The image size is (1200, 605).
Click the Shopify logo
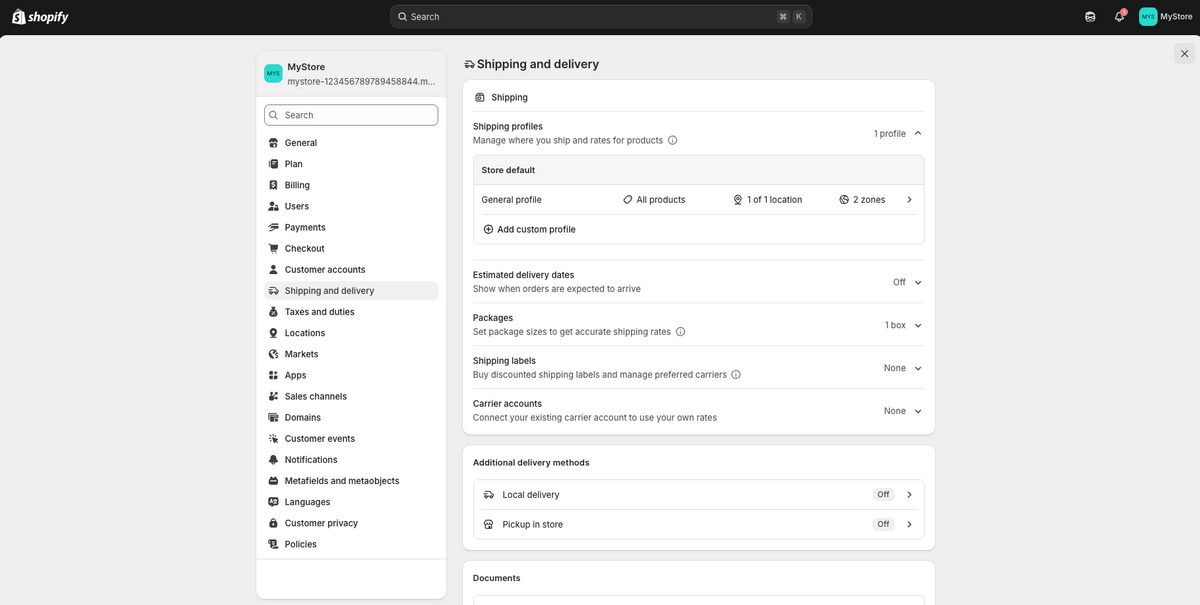click(40, 16)
